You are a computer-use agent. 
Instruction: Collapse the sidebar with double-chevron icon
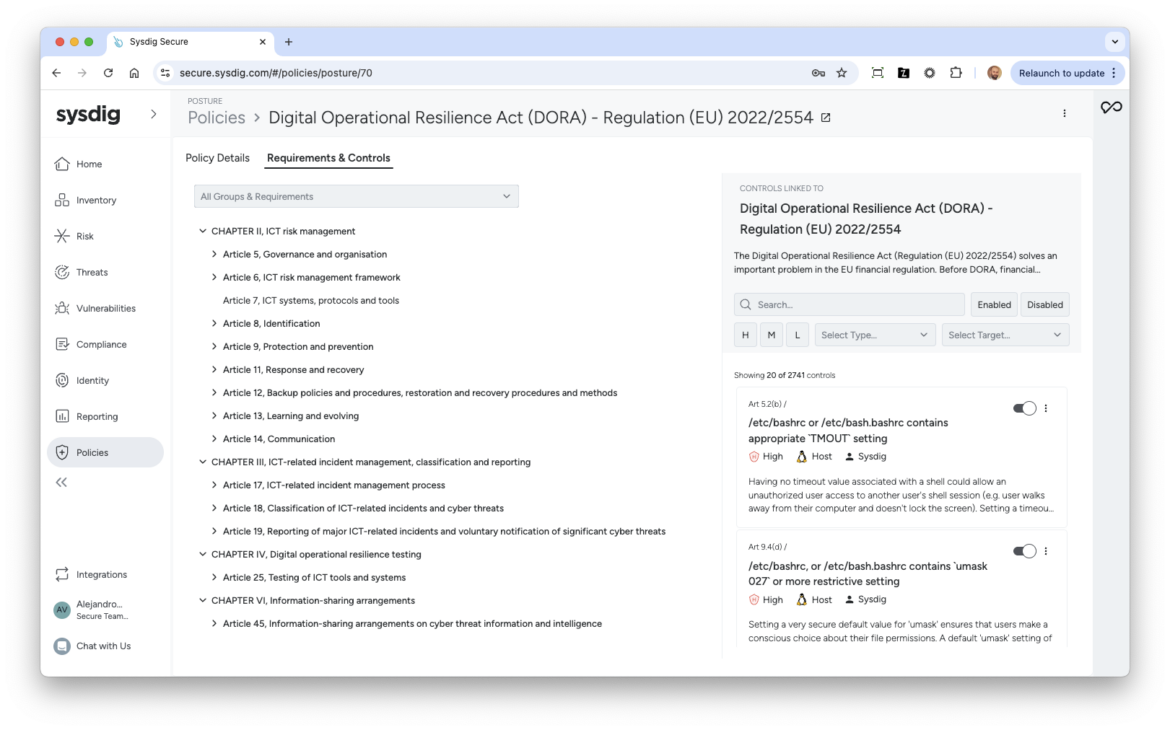point(61,482)
